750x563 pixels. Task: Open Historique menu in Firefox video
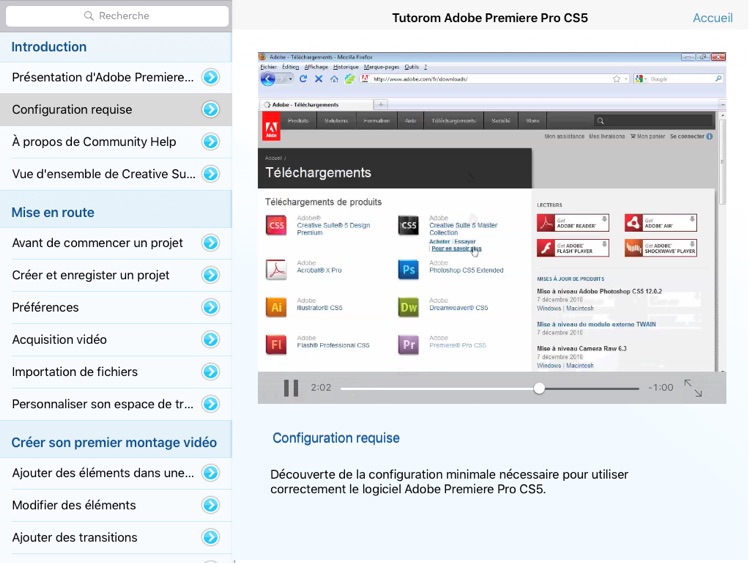(x=346, y=67)
